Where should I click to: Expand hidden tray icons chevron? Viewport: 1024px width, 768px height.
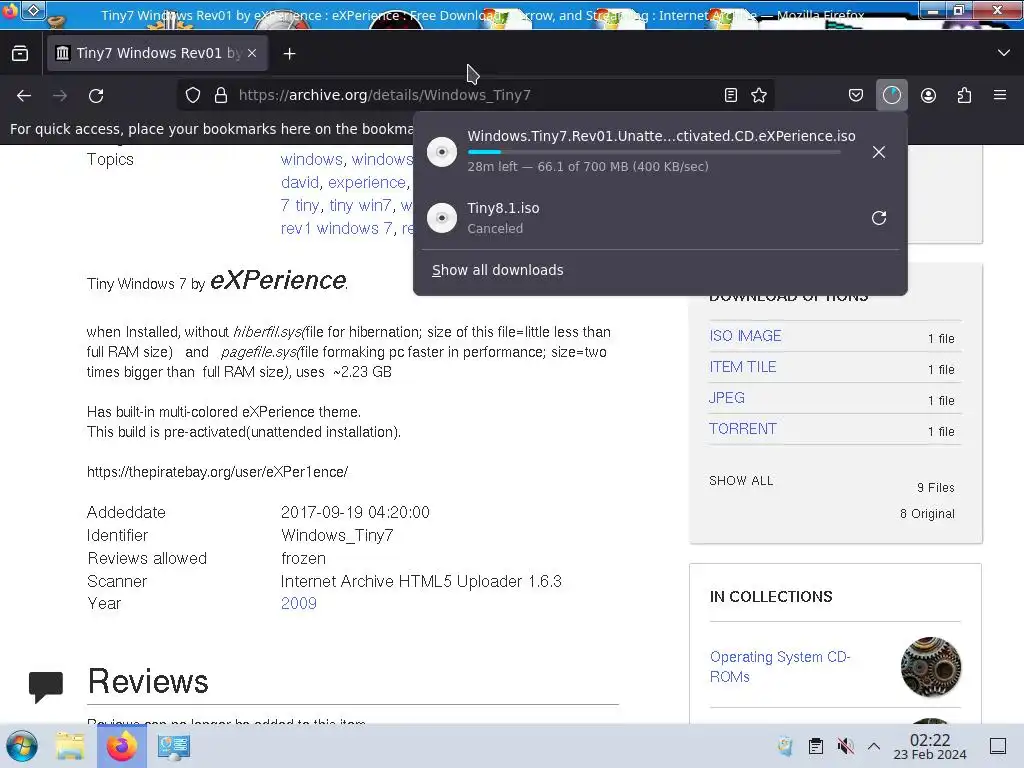(874, 746)
